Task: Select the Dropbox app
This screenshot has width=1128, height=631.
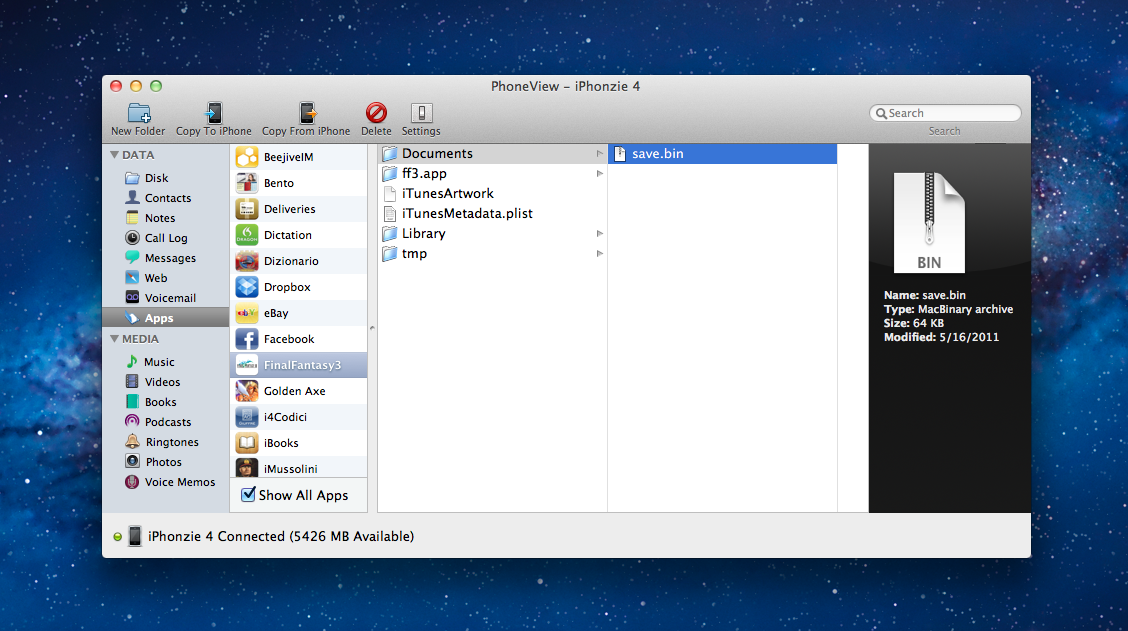Action: pos(299,287)
